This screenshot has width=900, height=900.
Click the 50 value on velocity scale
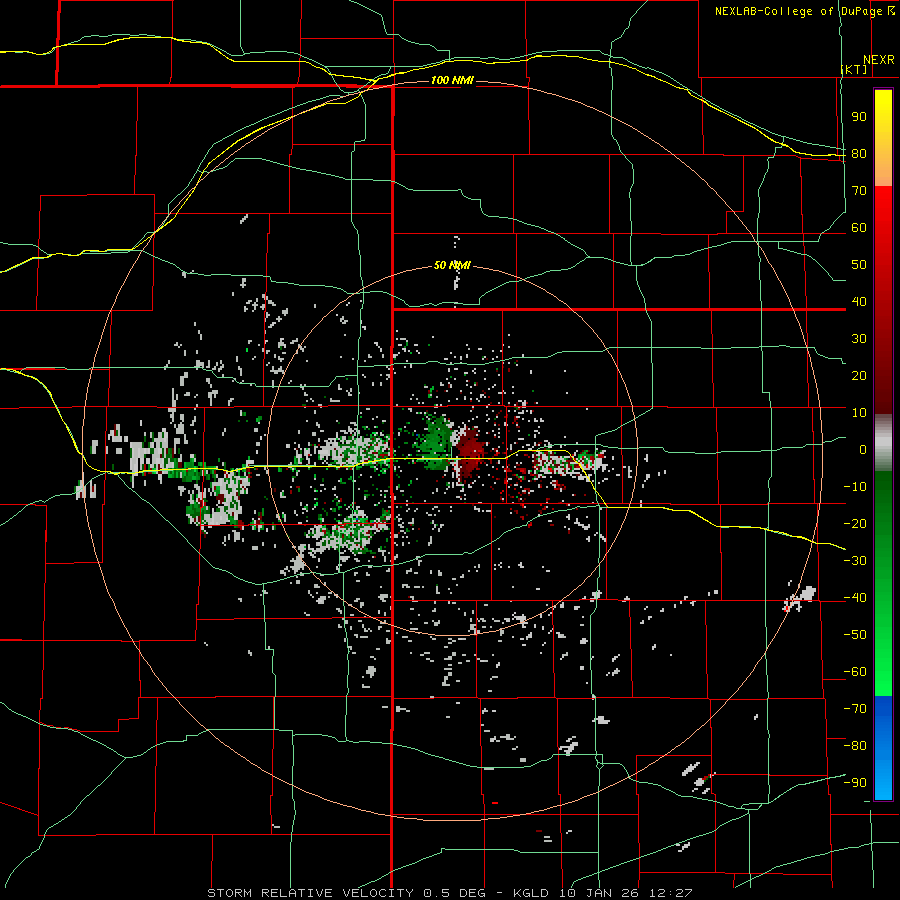859,265
